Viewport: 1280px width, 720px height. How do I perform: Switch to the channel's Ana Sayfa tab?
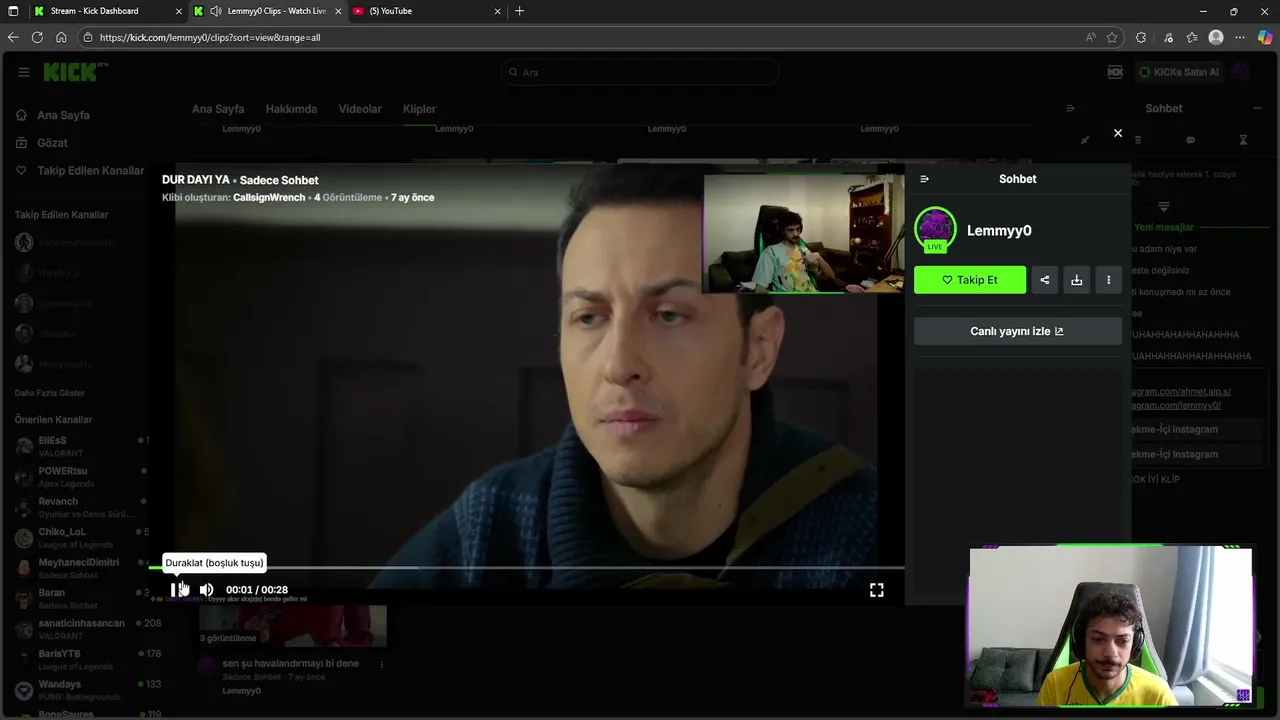(218, 109)
